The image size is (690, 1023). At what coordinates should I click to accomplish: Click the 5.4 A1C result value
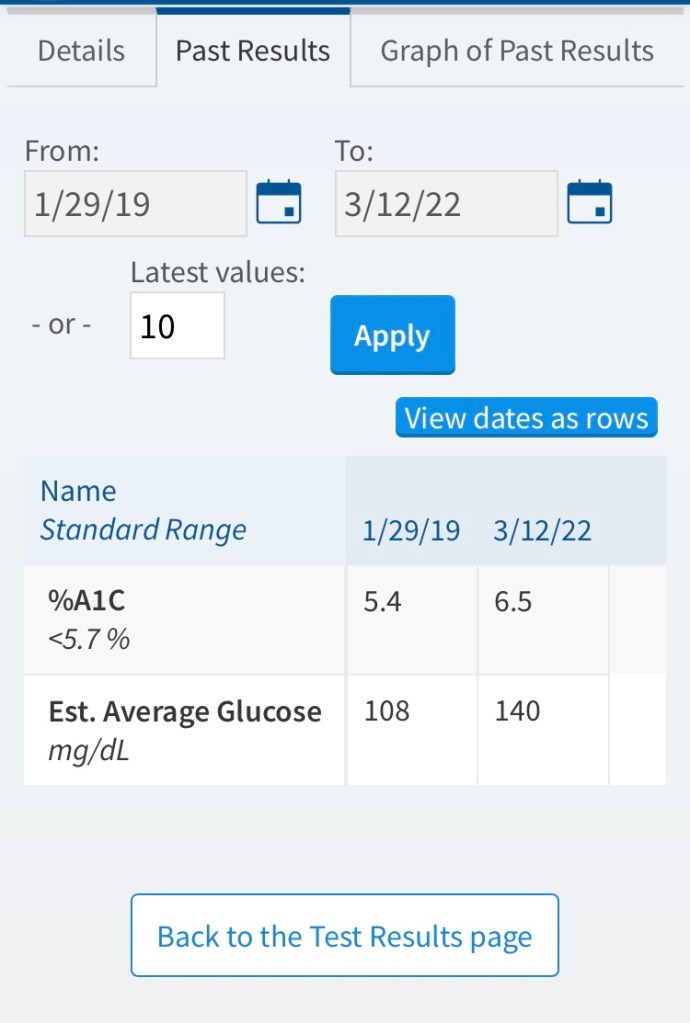coord(382,603)
